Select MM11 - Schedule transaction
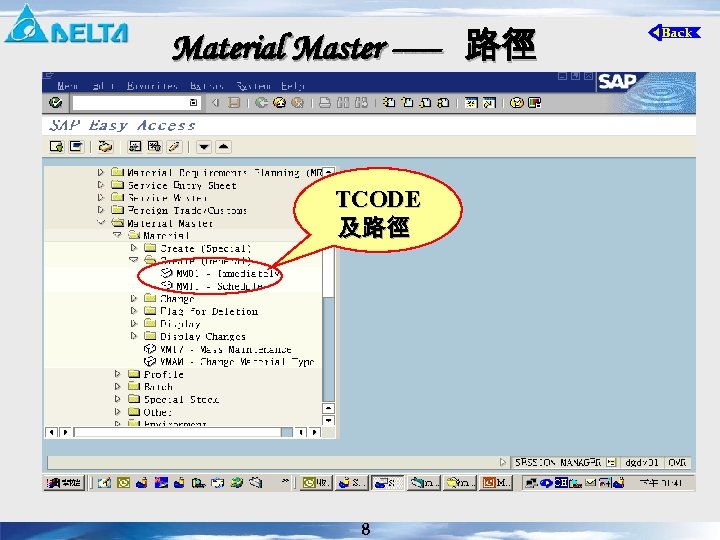Screen dimensions: 720x540 [212, 286]
